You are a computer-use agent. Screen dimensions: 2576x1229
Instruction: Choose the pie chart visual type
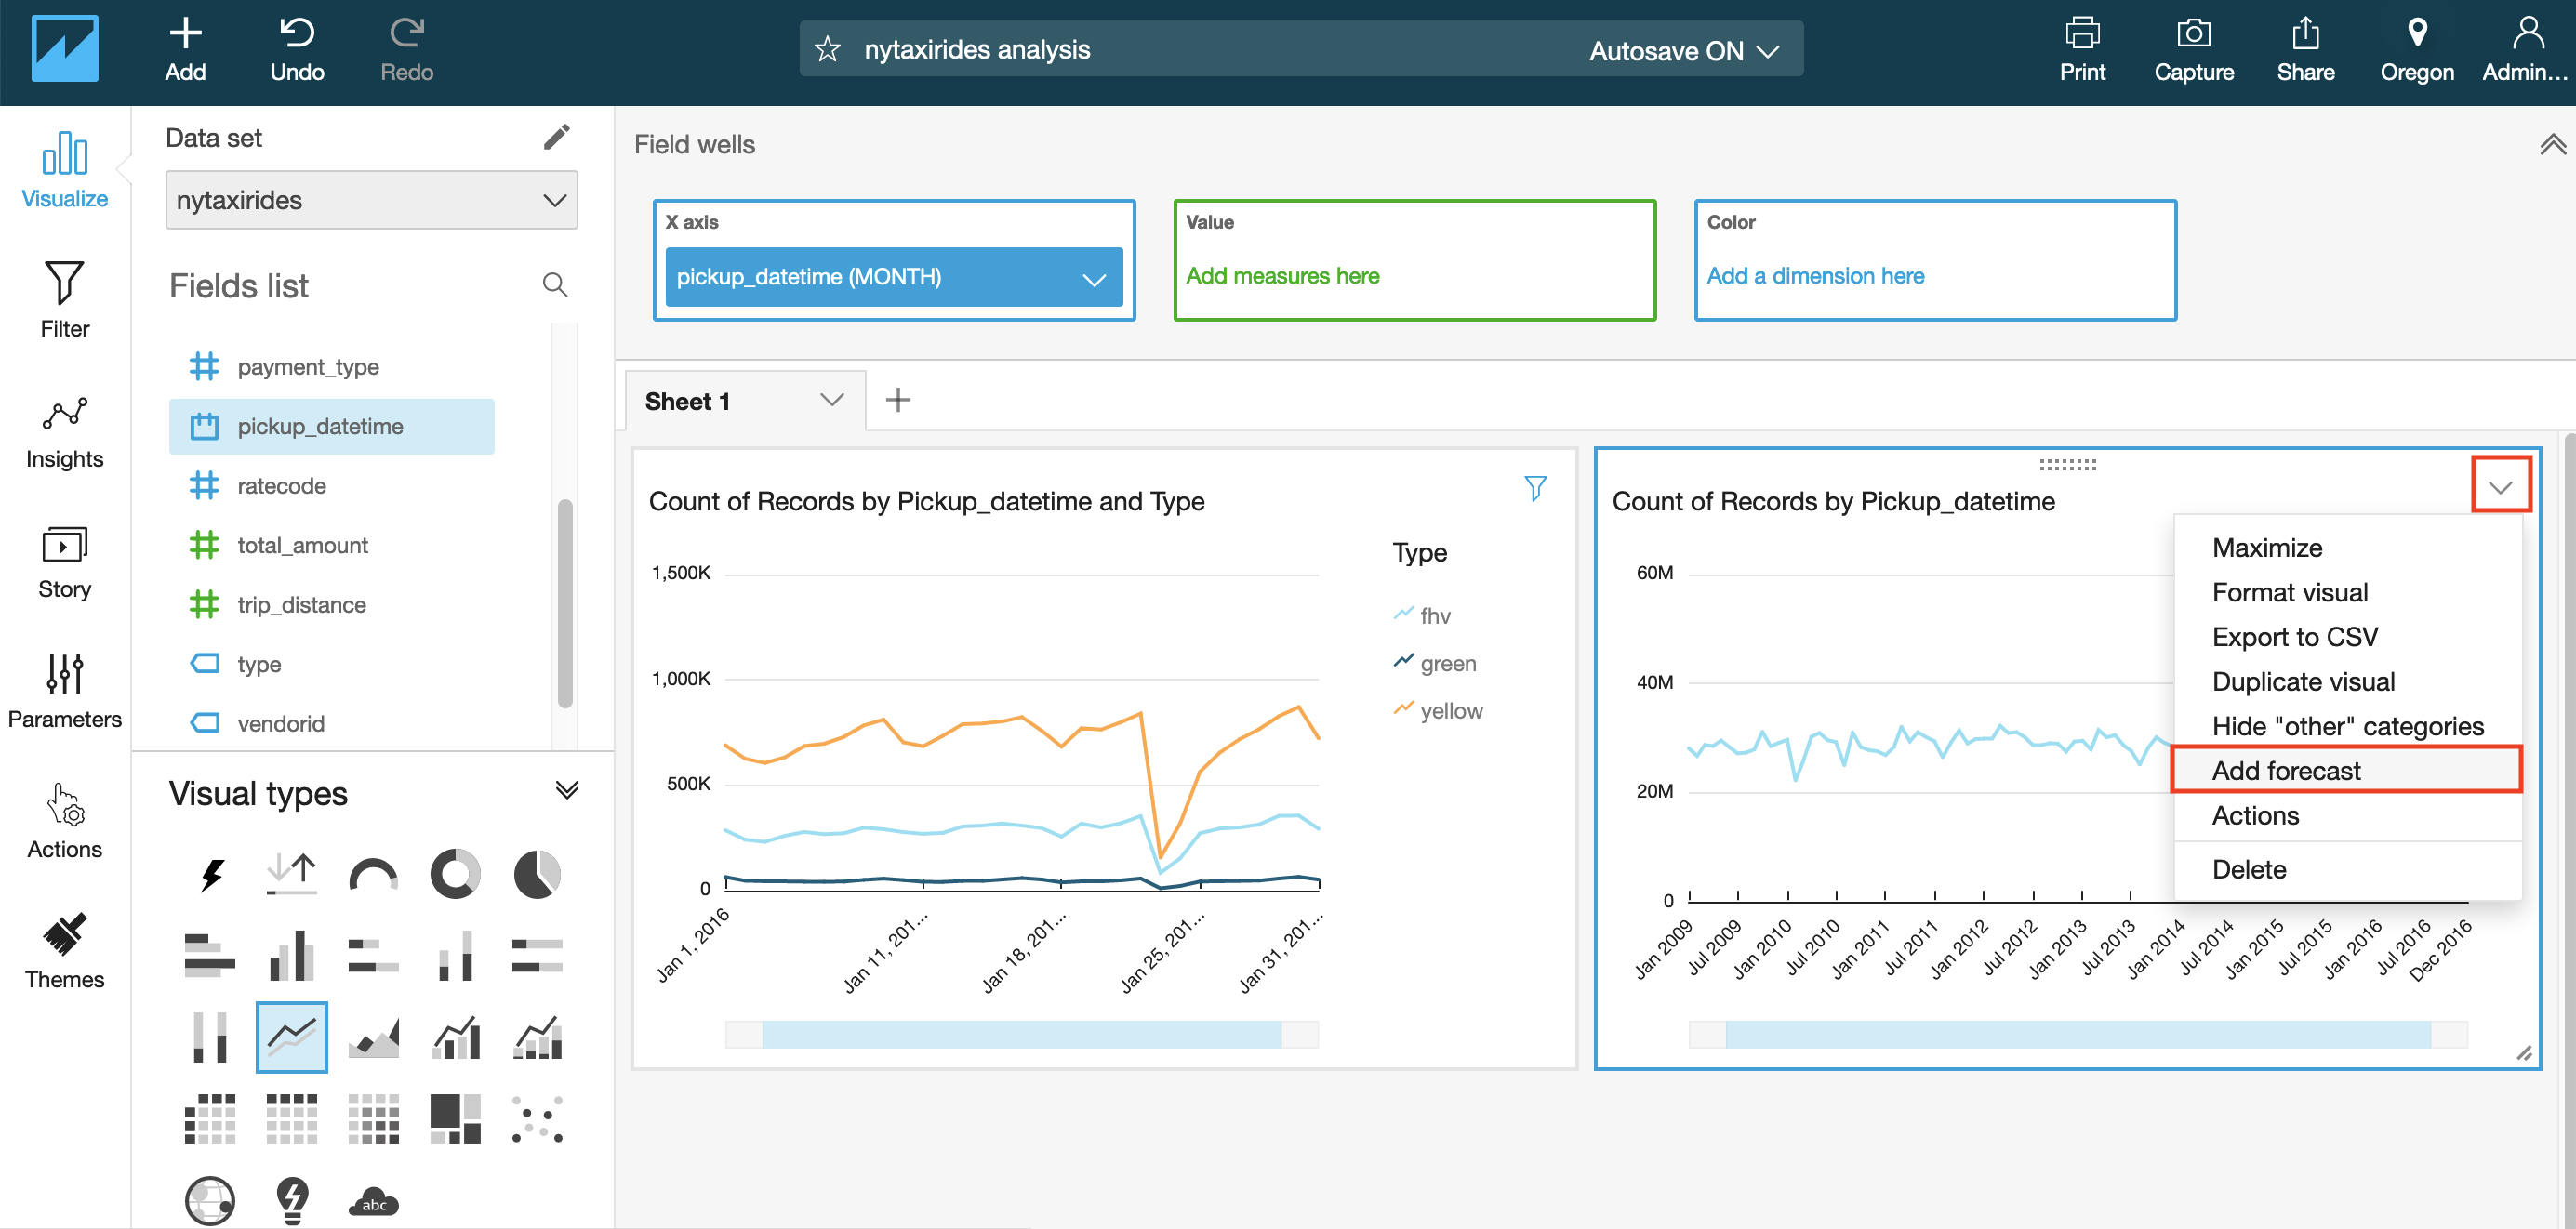click(537, 874)
